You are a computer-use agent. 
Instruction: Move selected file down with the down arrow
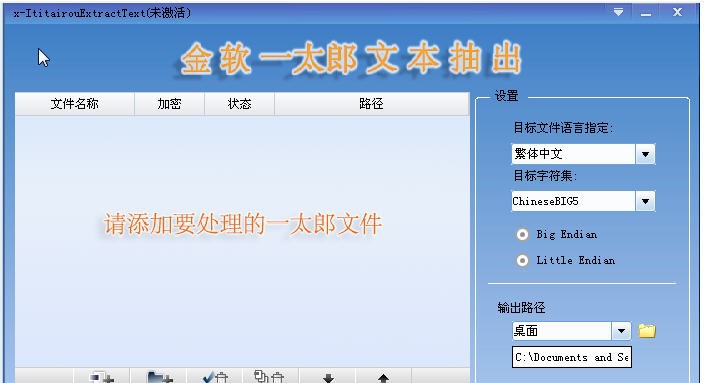(328, 377)
